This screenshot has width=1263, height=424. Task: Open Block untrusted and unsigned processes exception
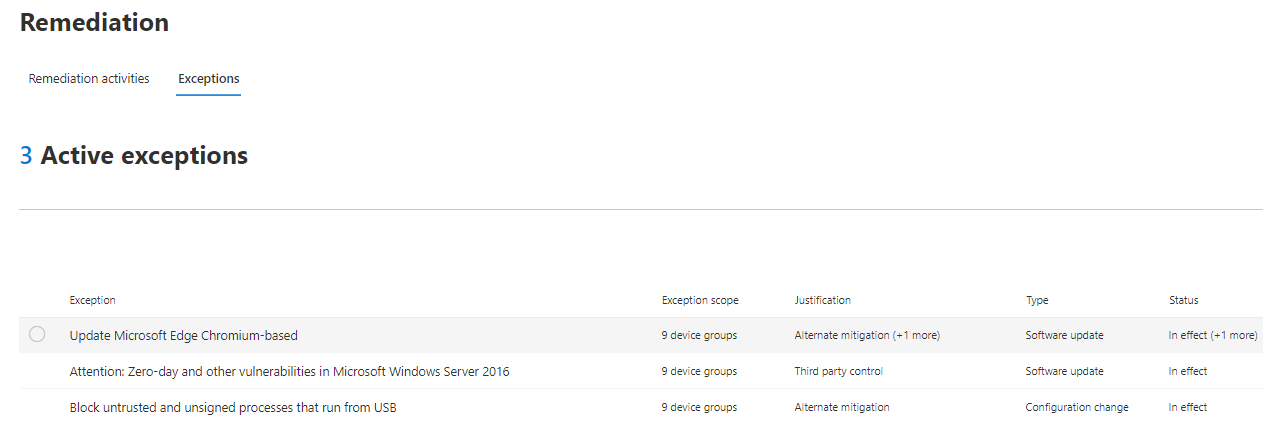(x=233, y=407)
